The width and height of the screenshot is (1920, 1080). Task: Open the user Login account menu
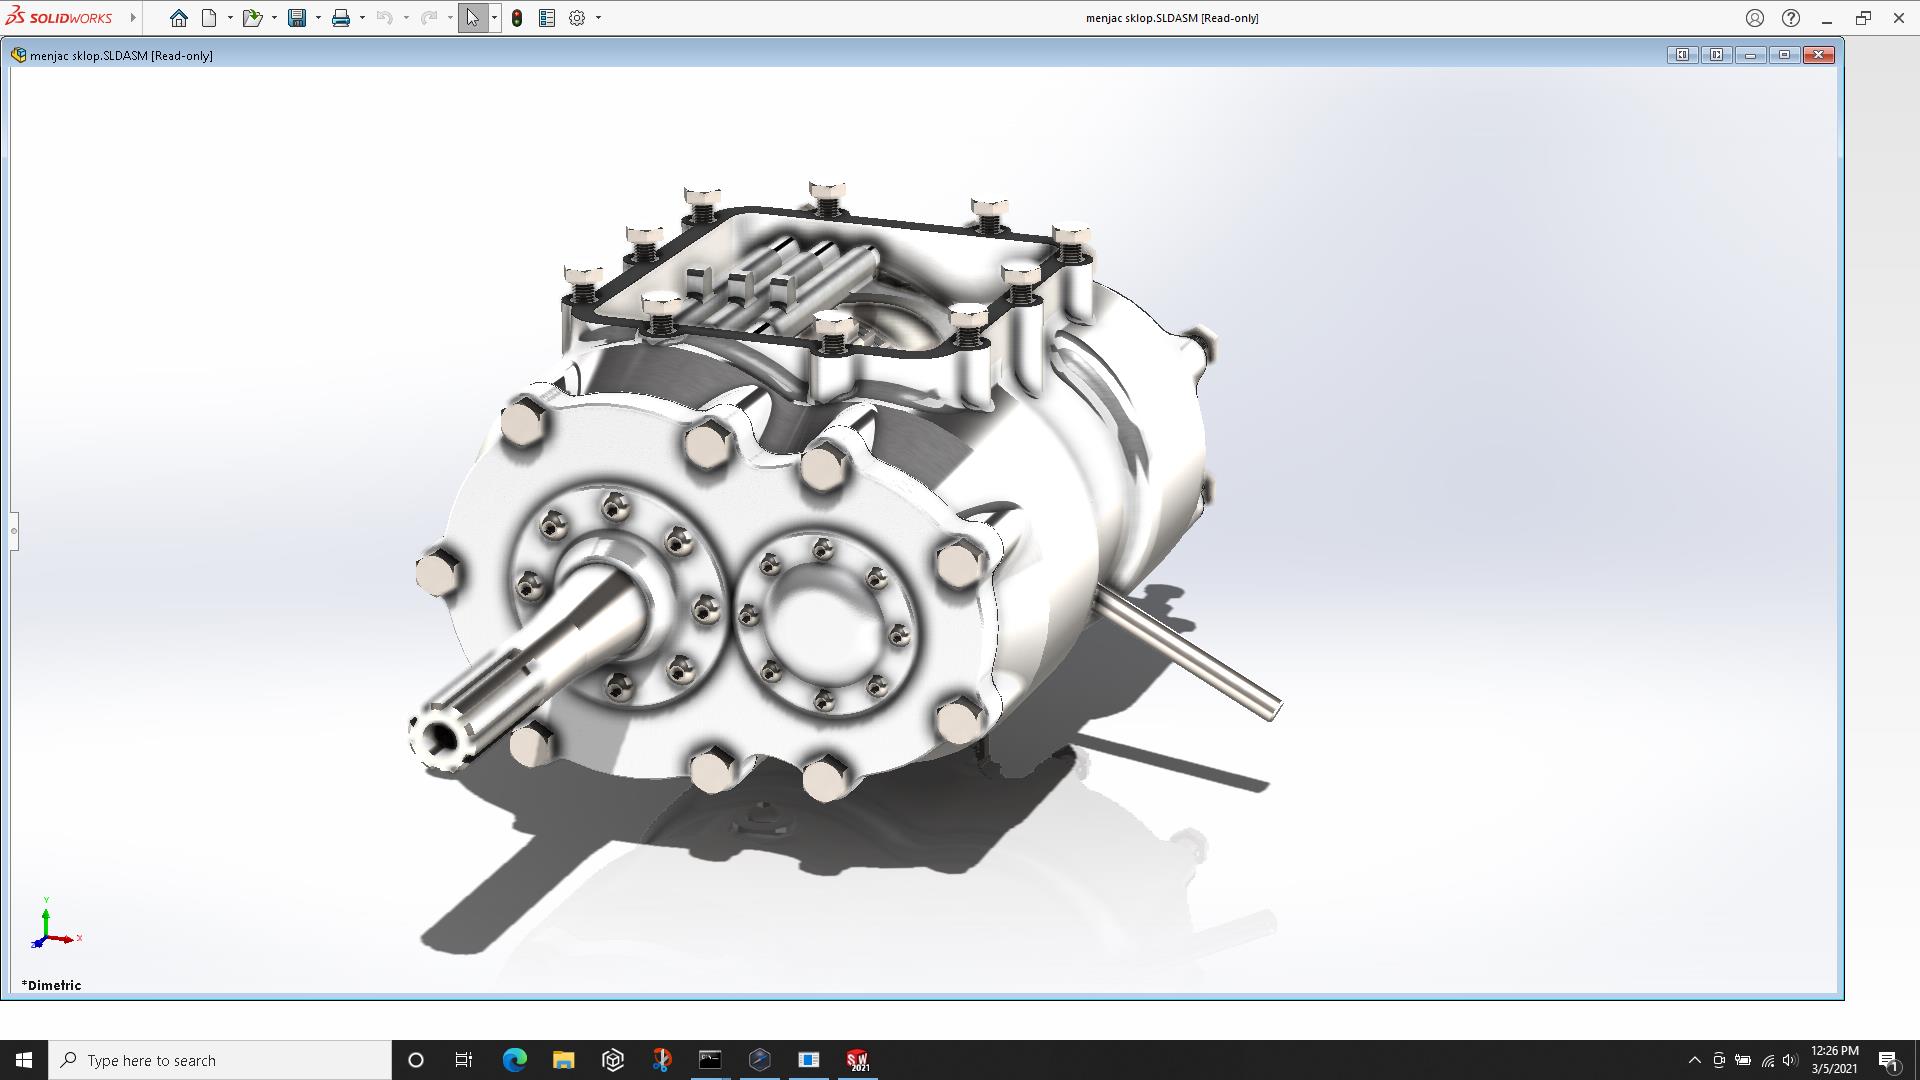pos(1755,18)
